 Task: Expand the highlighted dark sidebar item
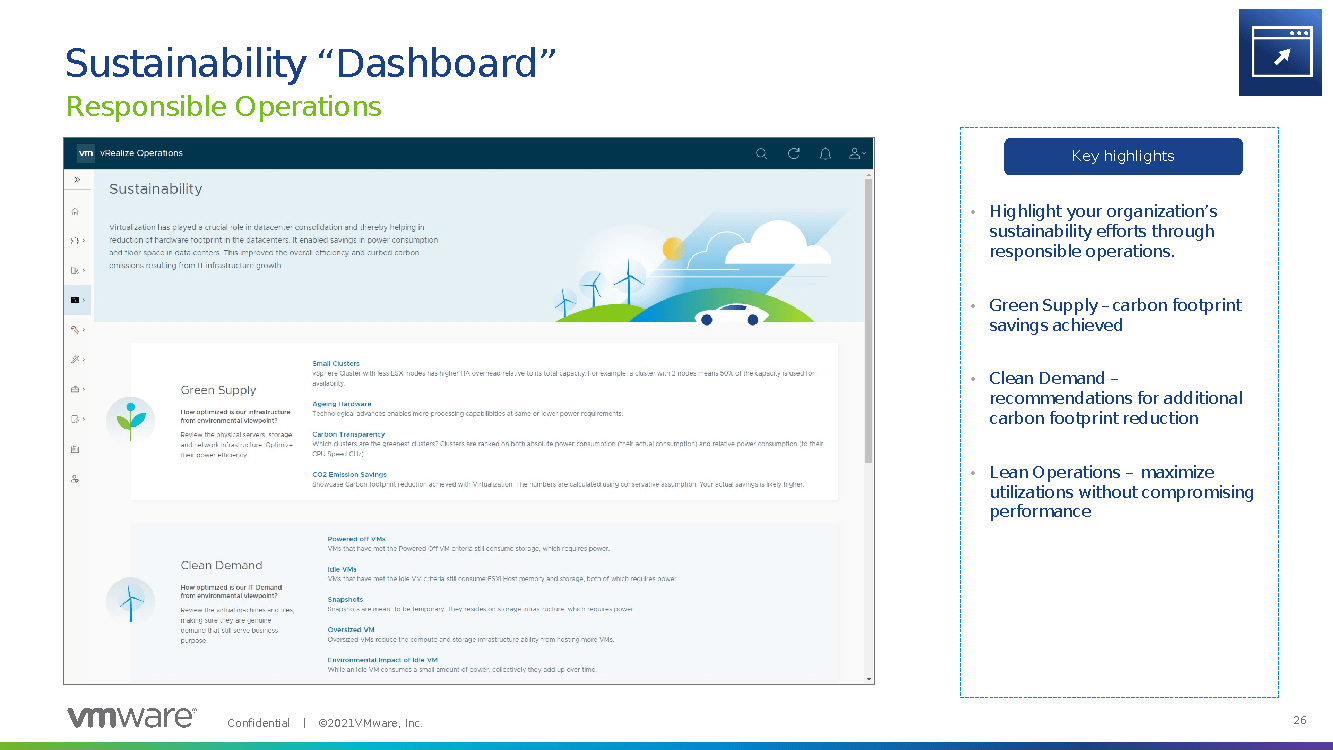(77, 299)
